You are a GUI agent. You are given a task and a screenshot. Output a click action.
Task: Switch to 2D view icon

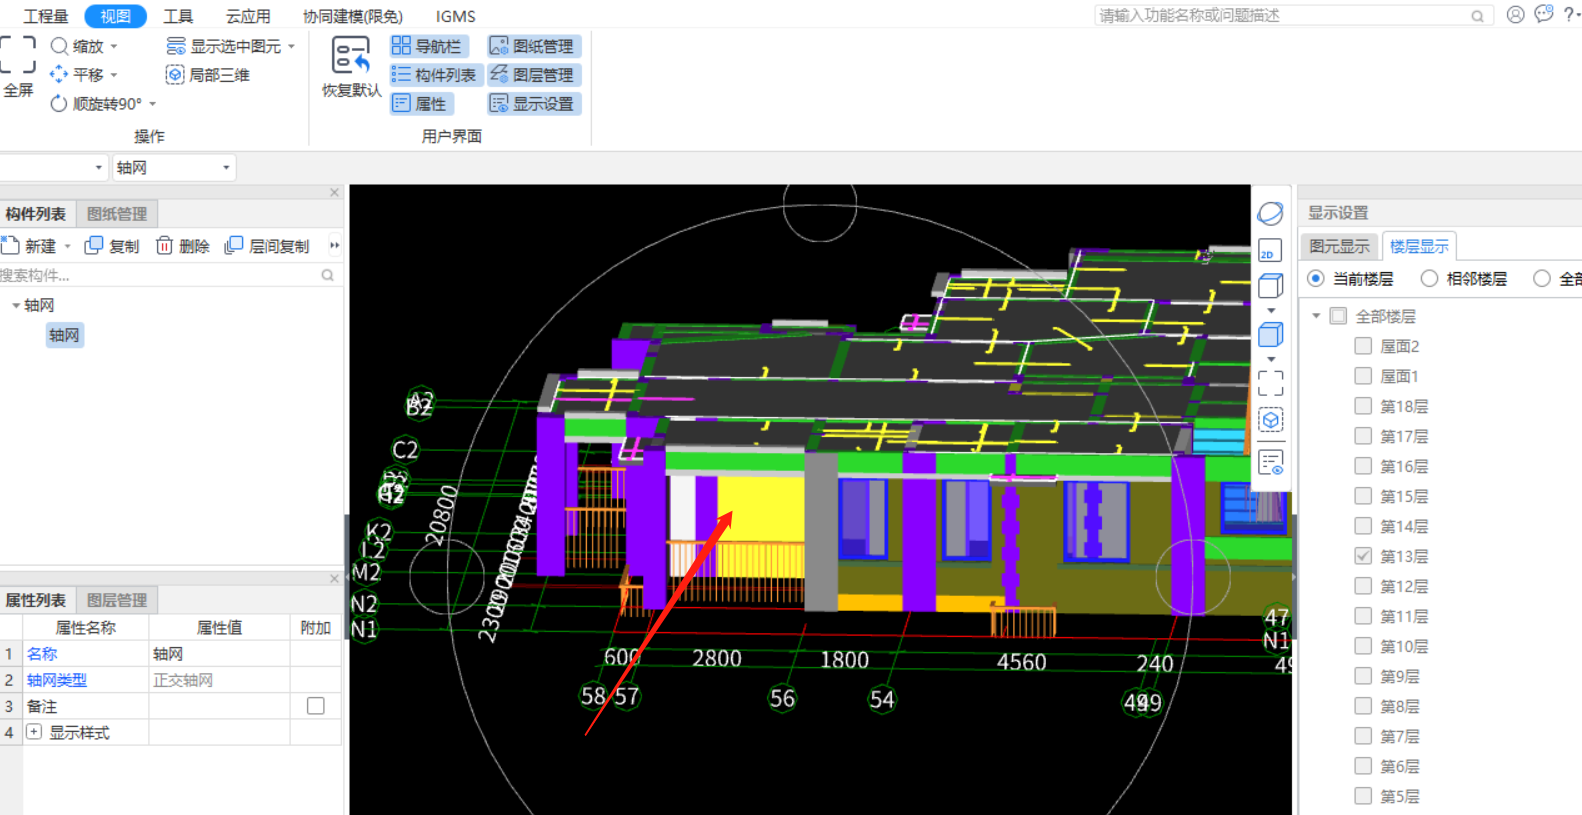1270,251
